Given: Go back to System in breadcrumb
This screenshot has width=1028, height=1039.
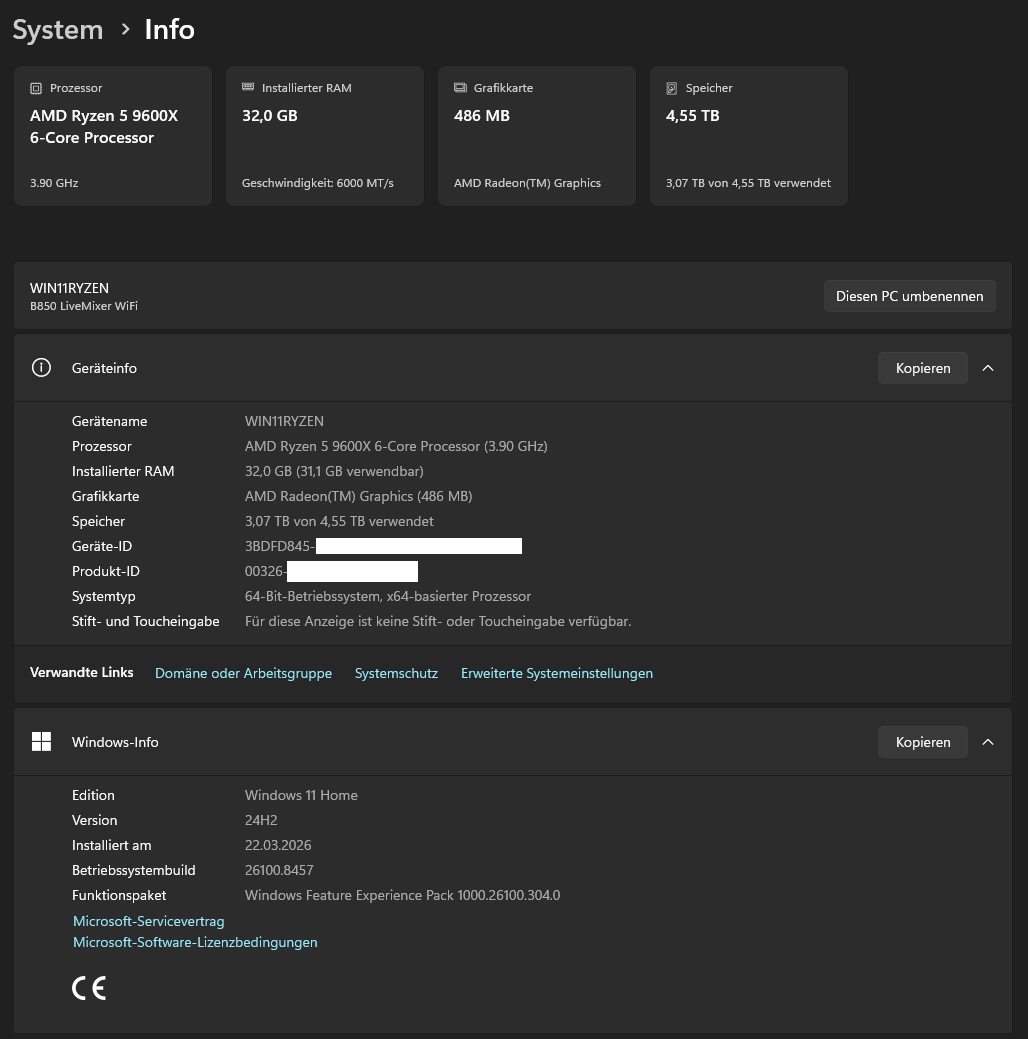Looking at the screenshot, I should [x=58, y=30].
